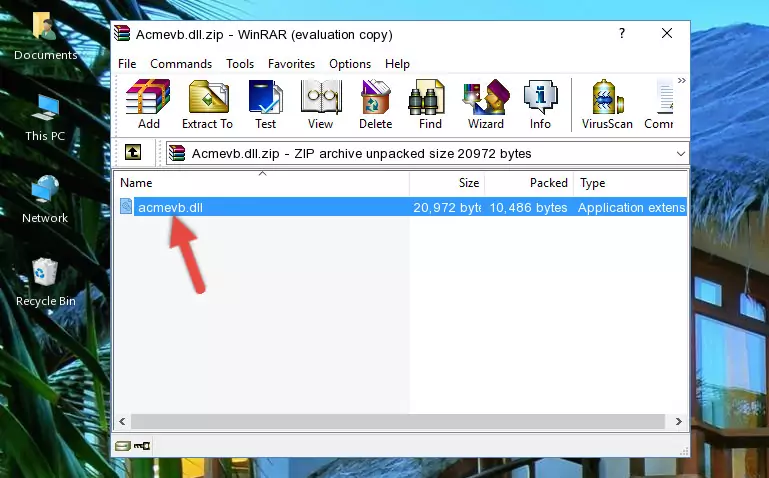Viewport: 769px width, 478px height.
Task: Click the Application extension type value
Action: (632, 207)
